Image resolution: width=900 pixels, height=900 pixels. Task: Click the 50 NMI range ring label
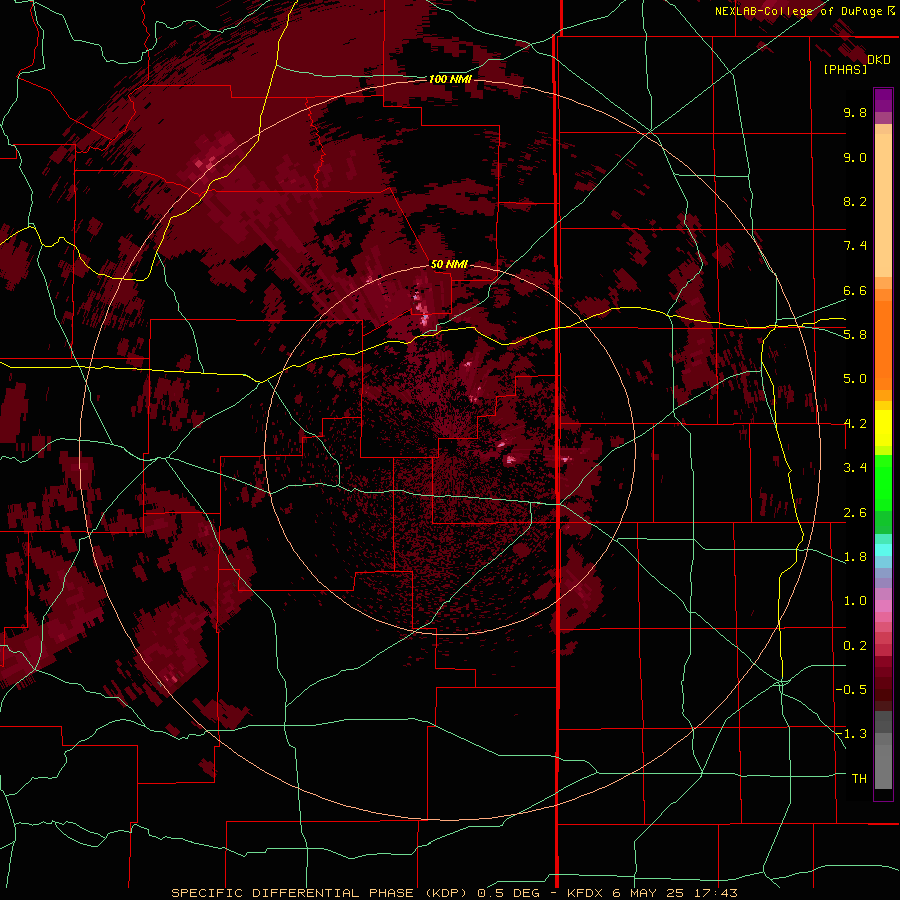pos(449,265)
